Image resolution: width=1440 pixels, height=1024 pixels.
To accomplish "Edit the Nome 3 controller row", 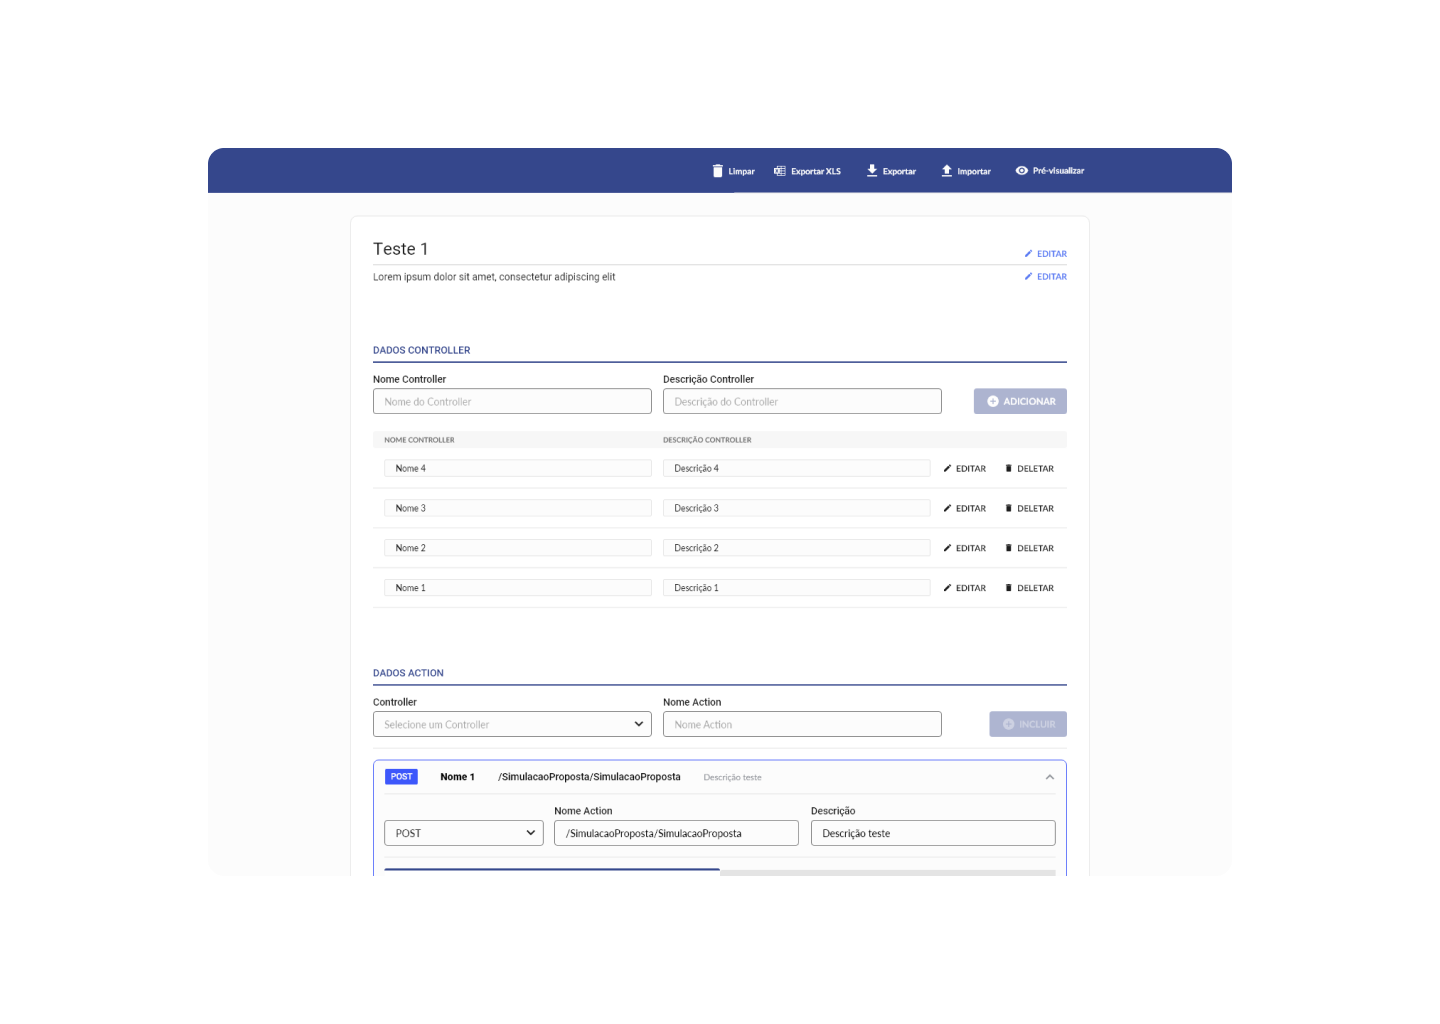I will coord(964,509).
